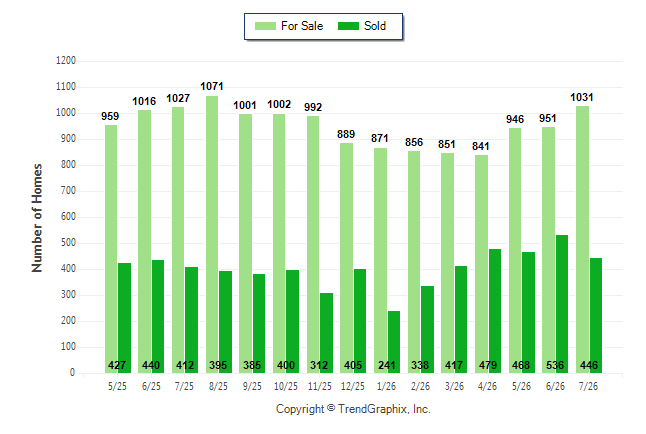This screenshot has height=434, width=646.
Task: Select the 4/26 Sold bar labeled 479
Action: pos(495,311)
